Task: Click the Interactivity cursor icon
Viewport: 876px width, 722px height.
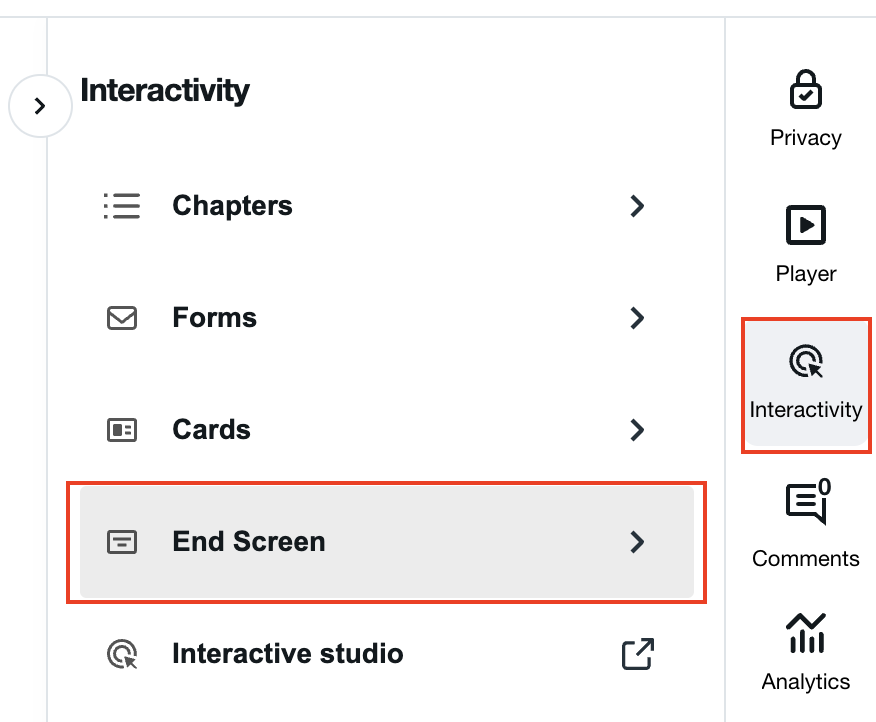Action: click(x=806, y=361)
